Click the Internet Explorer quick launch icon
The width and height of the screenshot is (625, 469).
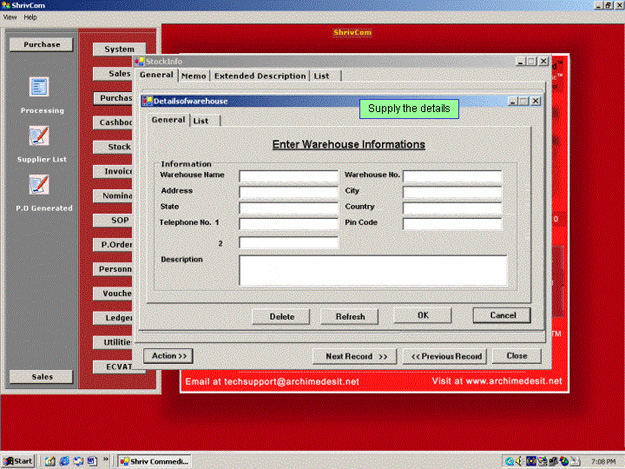pyautogui.click(x=63, y=461)
